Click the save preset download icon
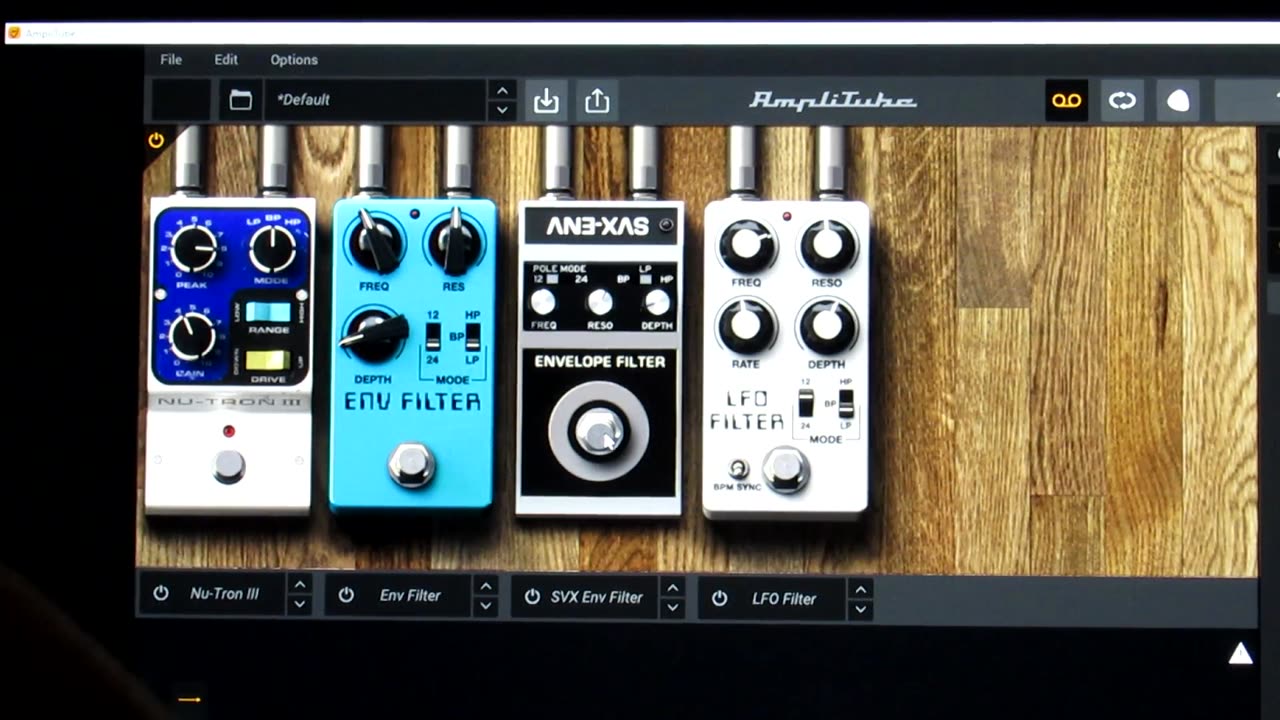The width and height of the screenshot is (1280, 720). 546,100
